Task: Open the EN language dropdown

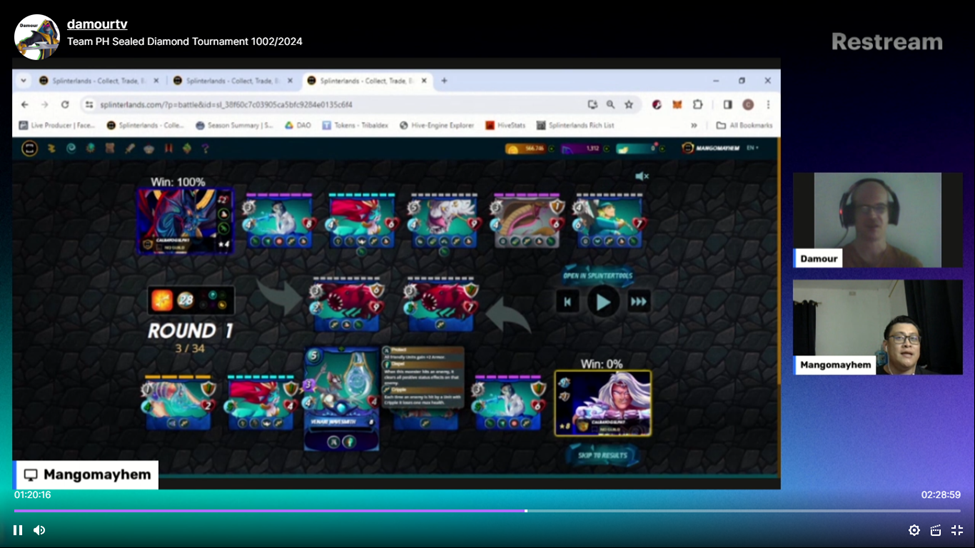Action: (x=752, y=148)
